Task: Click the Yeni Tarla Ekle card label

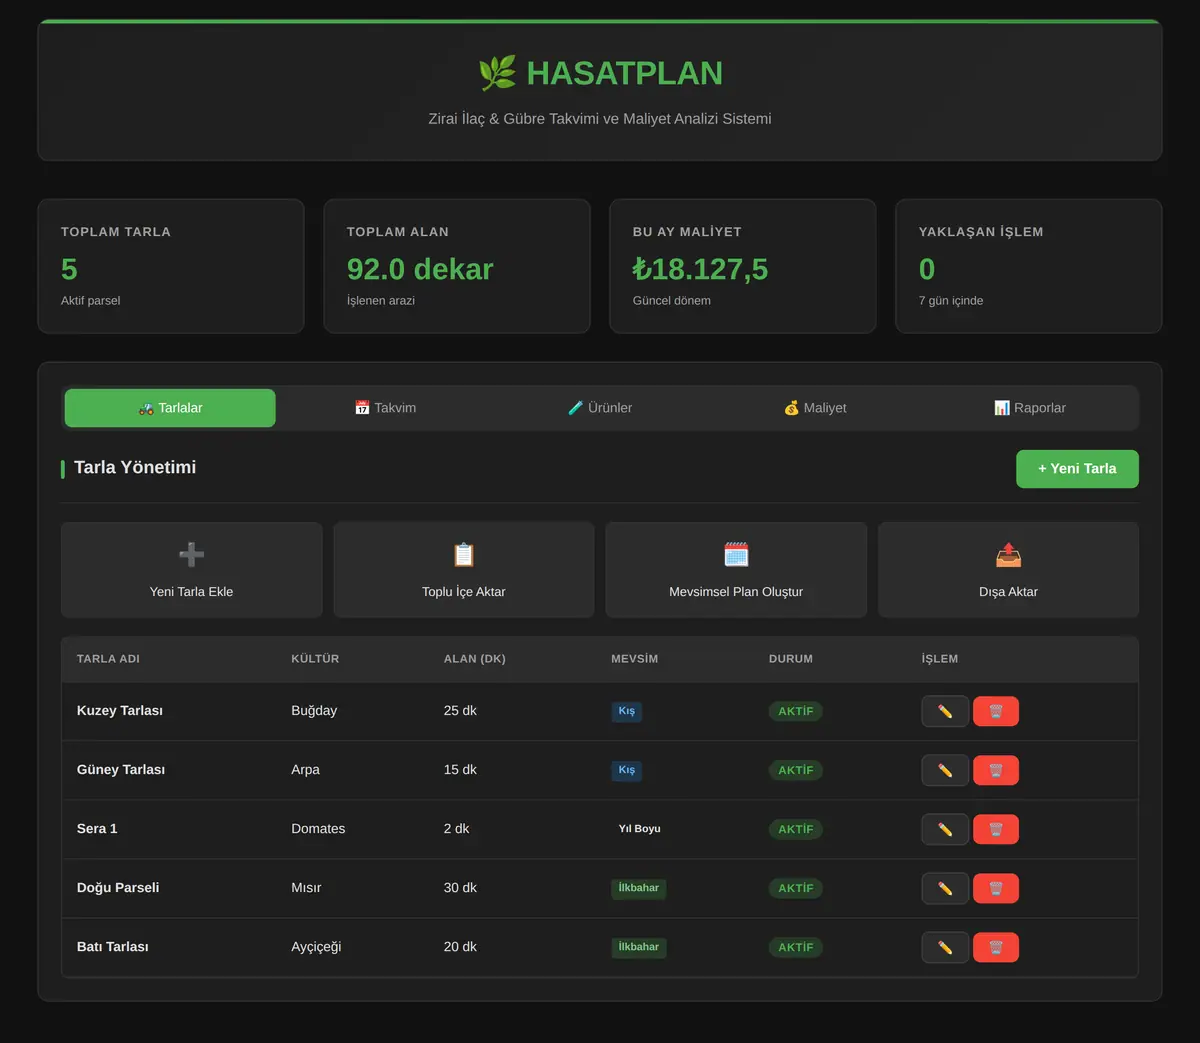Action: 191,592
